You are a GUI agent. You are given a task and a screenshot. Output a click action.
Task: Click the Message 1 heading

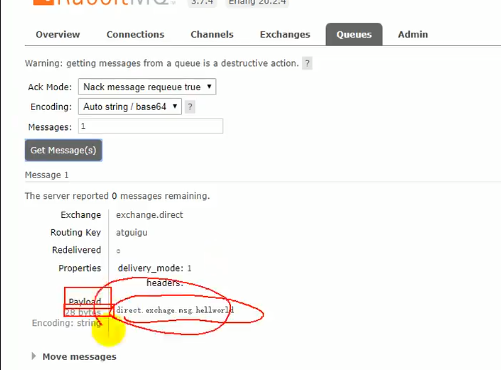click(47, 175)
